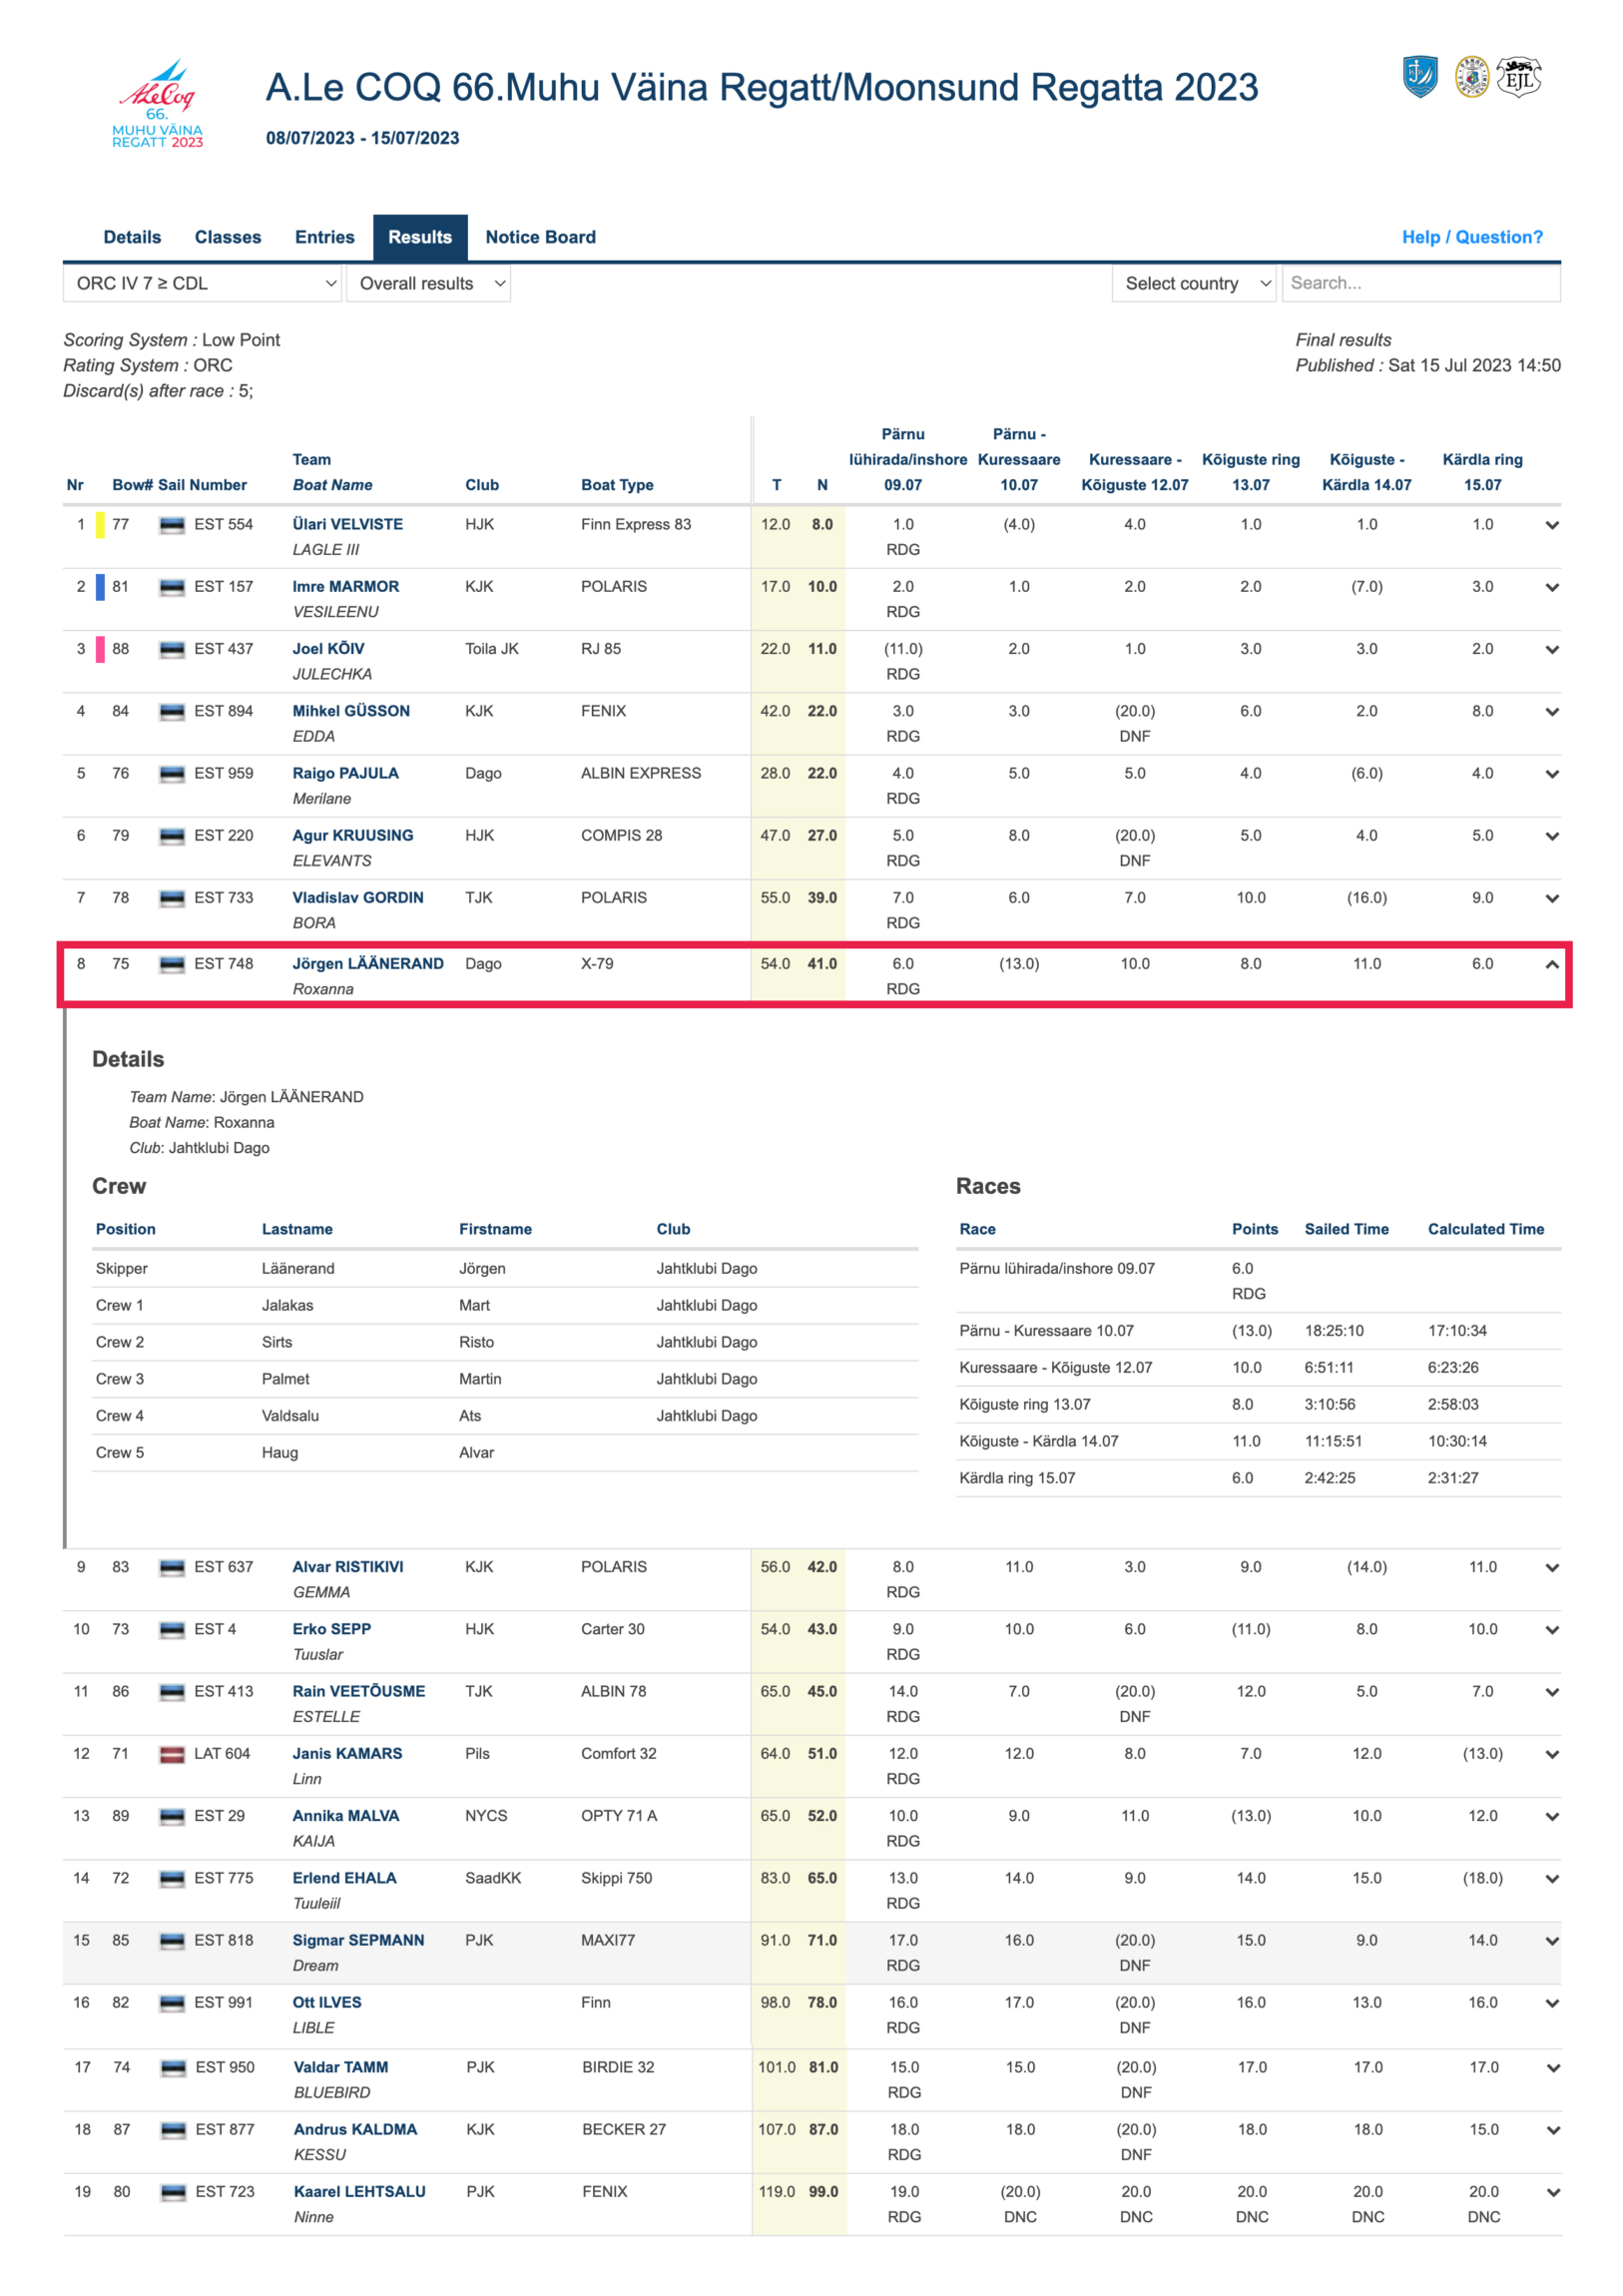Click the round yacht club crest icon
The width and height of the screenshot is (1623, 2296).
tap(1471, 77)
